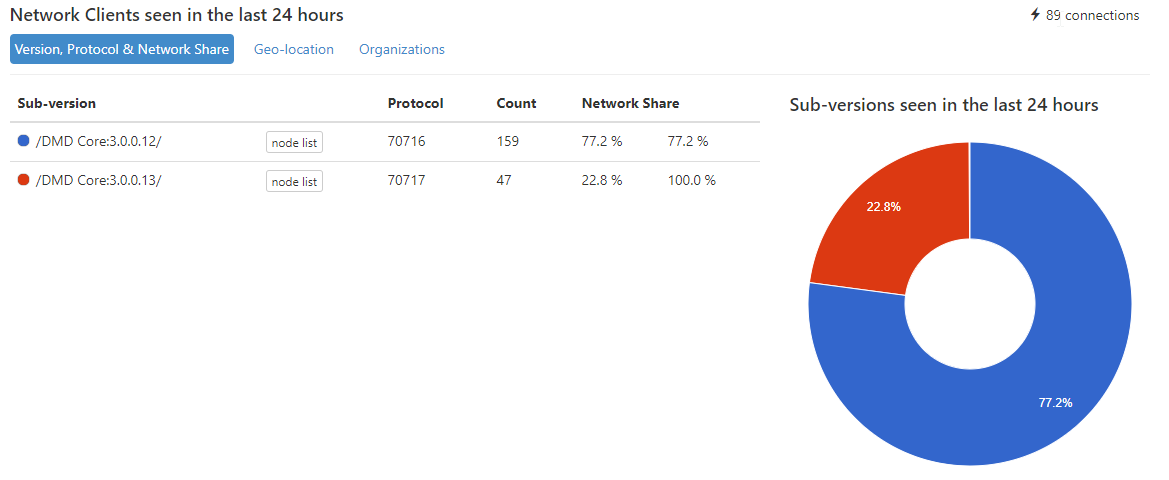Click the Network Share column header
This screenshot has height=480, width=1169.
click(631, 104)
